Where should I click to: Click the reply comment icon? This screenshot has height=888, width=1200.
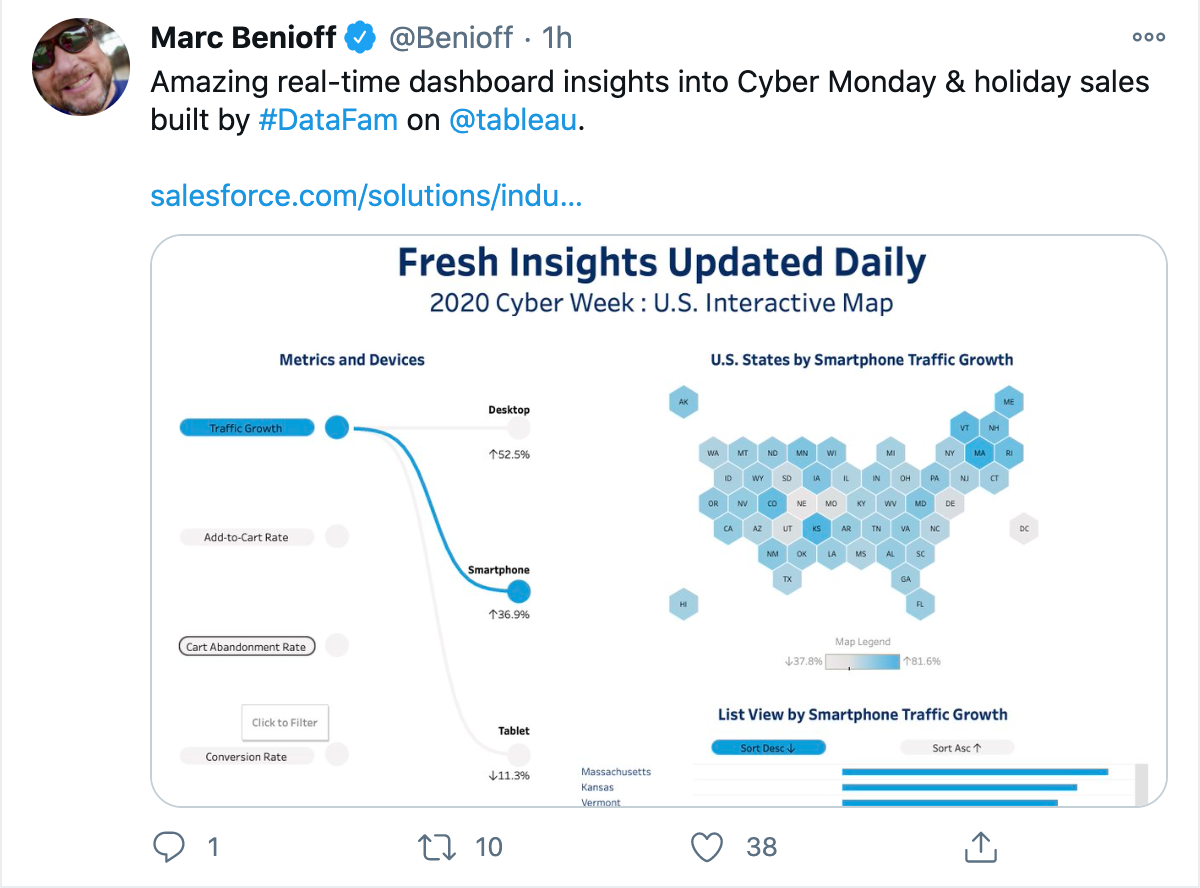click(170, 847)
